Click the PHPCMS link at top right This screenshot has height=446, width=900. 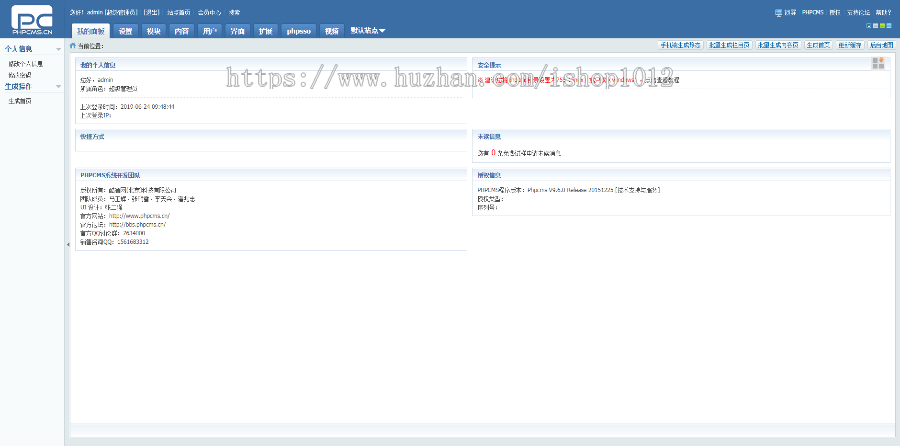(812, 12)
